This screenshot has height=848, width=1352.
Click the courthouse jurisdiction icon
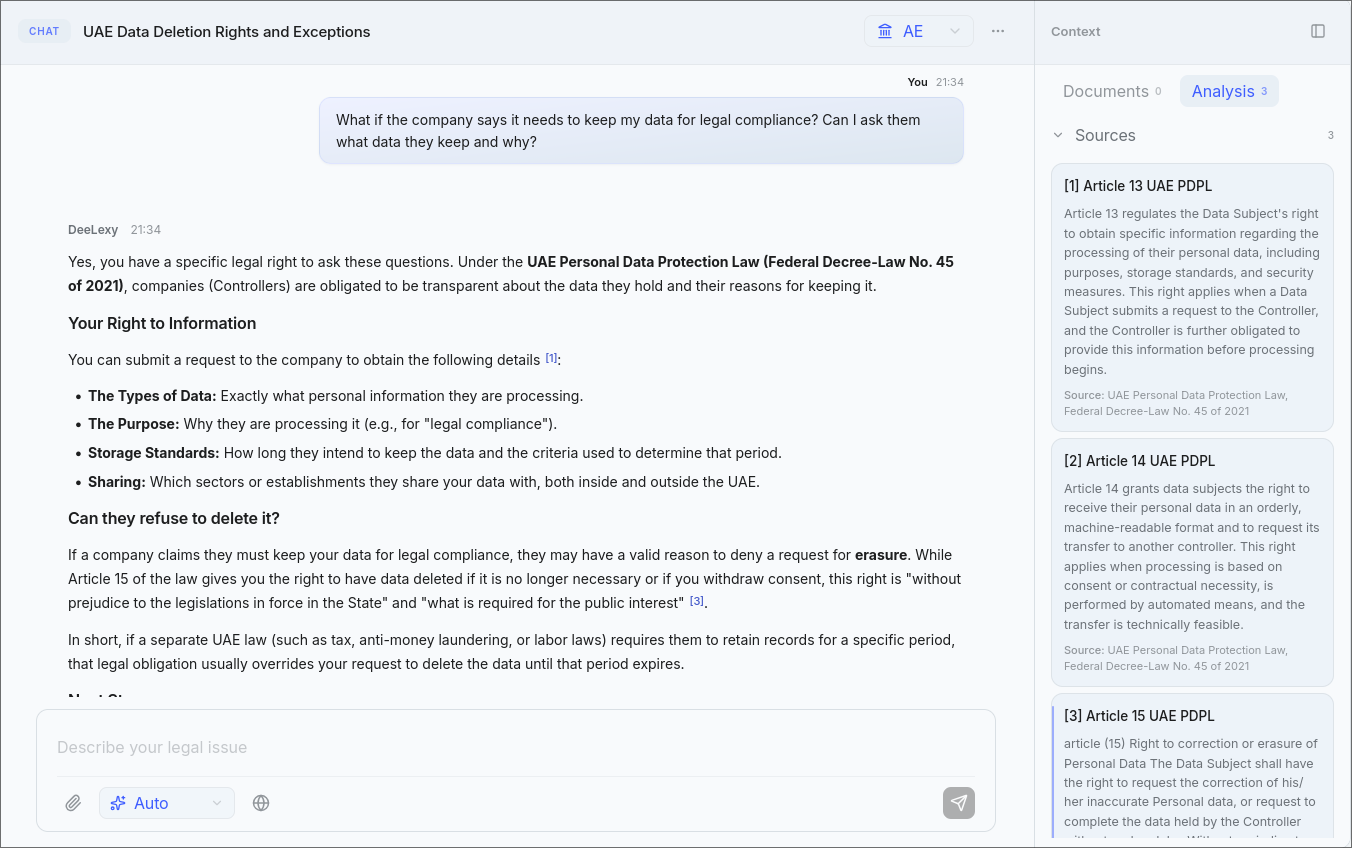click(885, 31)
